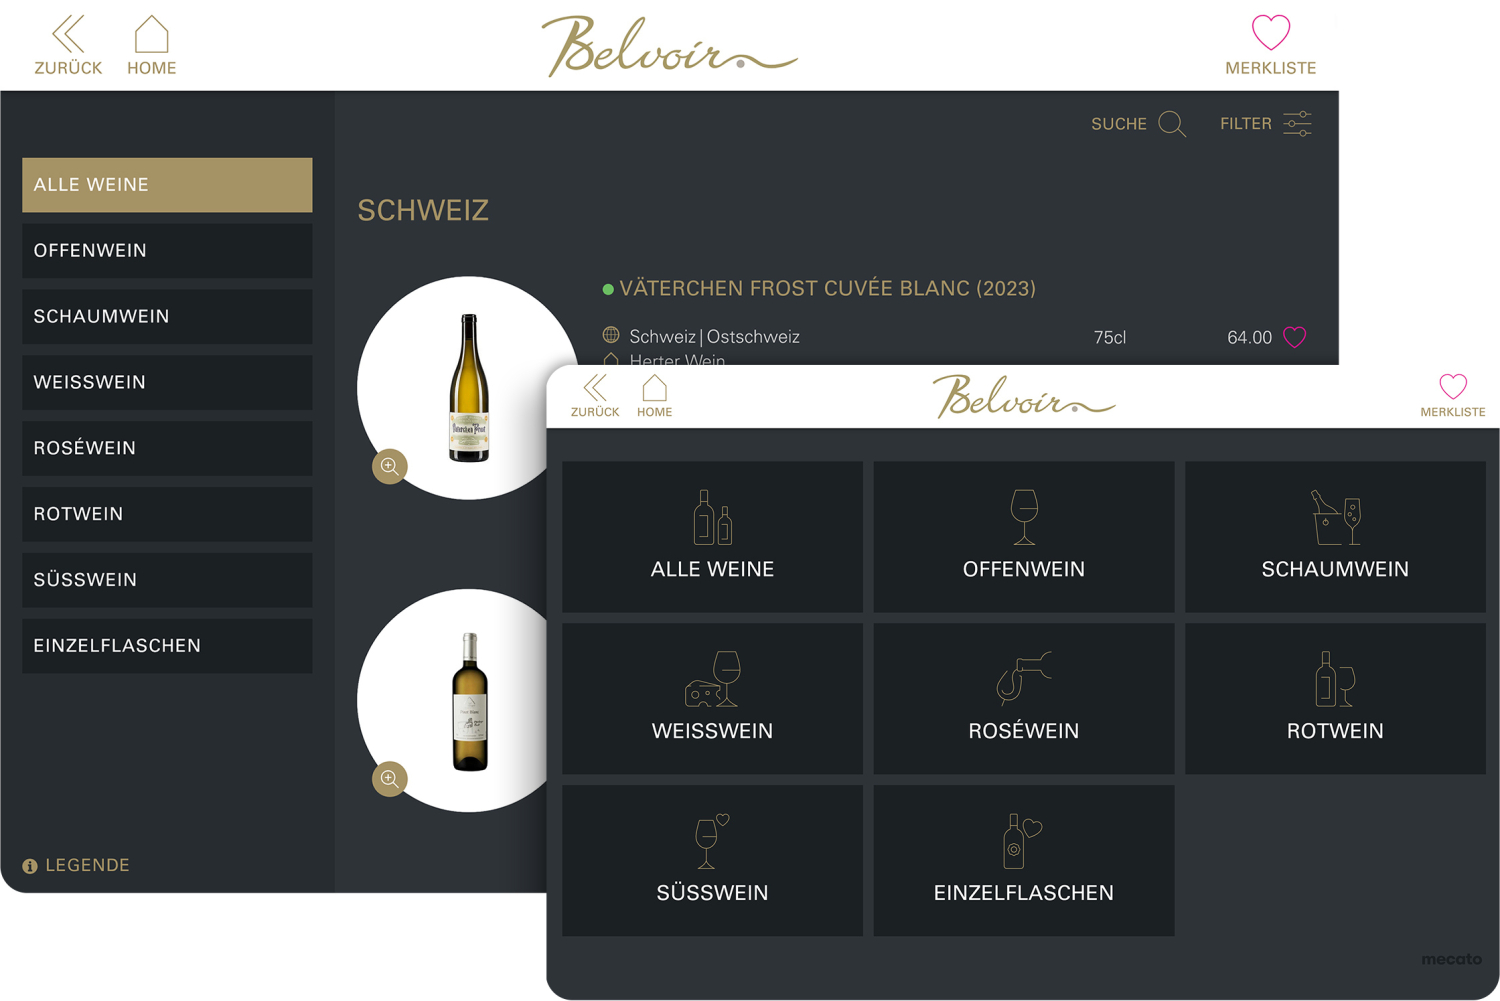Click the Väterchen Frost bottle thumbnail
The height and width of the screenshot is (1001, 1500).
pos(469,388)
